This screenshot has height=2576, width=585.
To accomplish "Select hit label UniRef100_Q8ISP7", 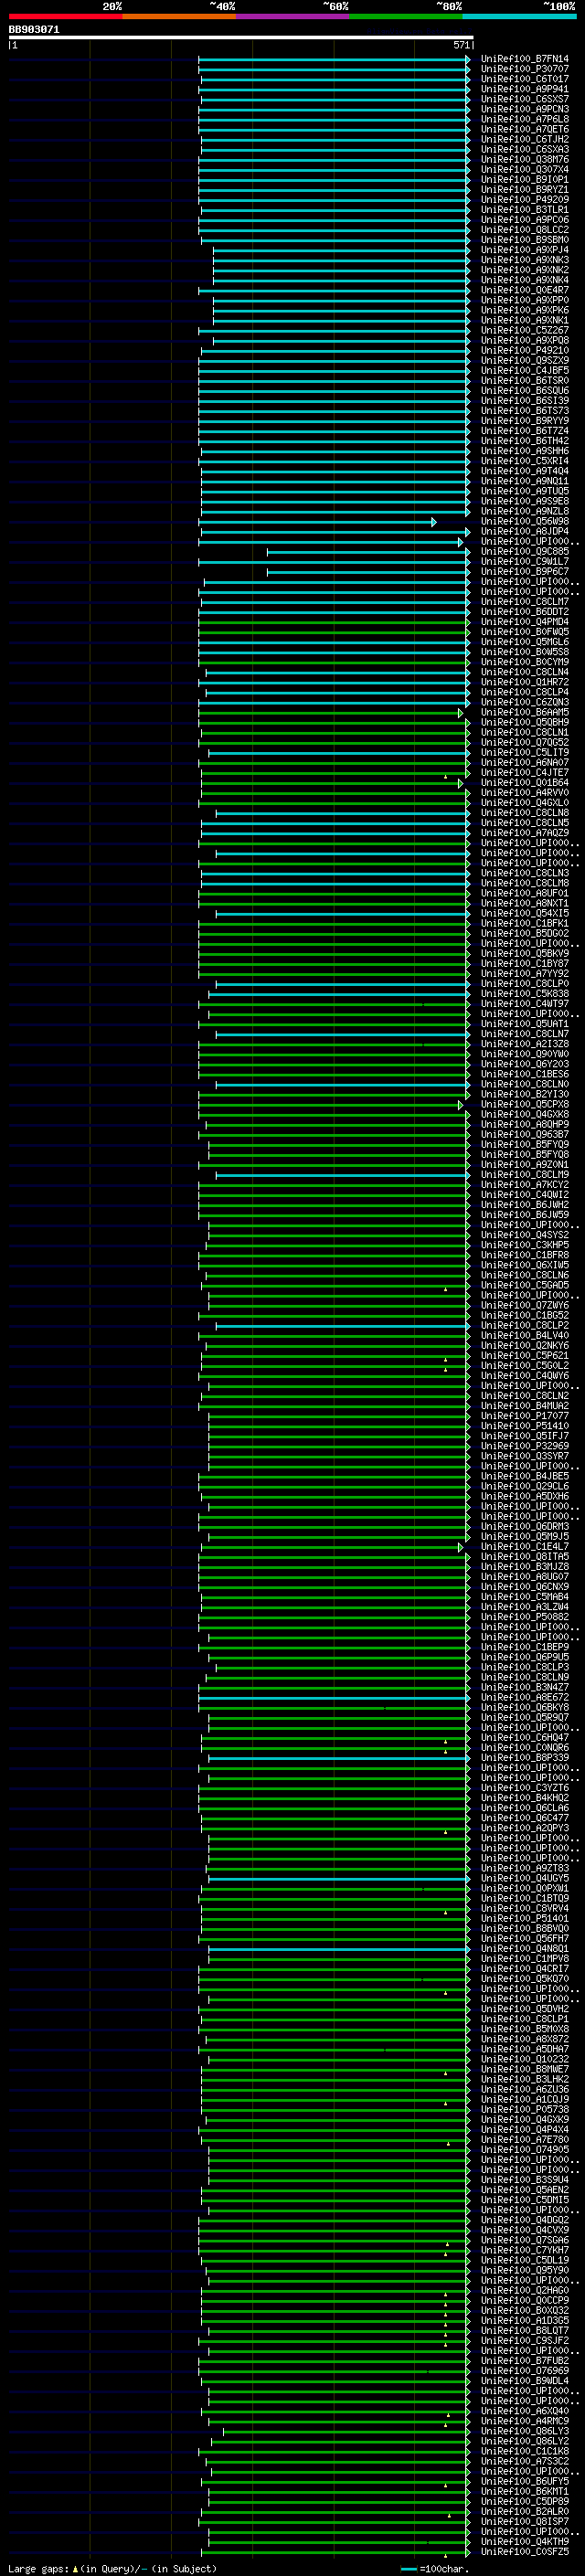I will pyautogui.click(x=525, y=2521).
